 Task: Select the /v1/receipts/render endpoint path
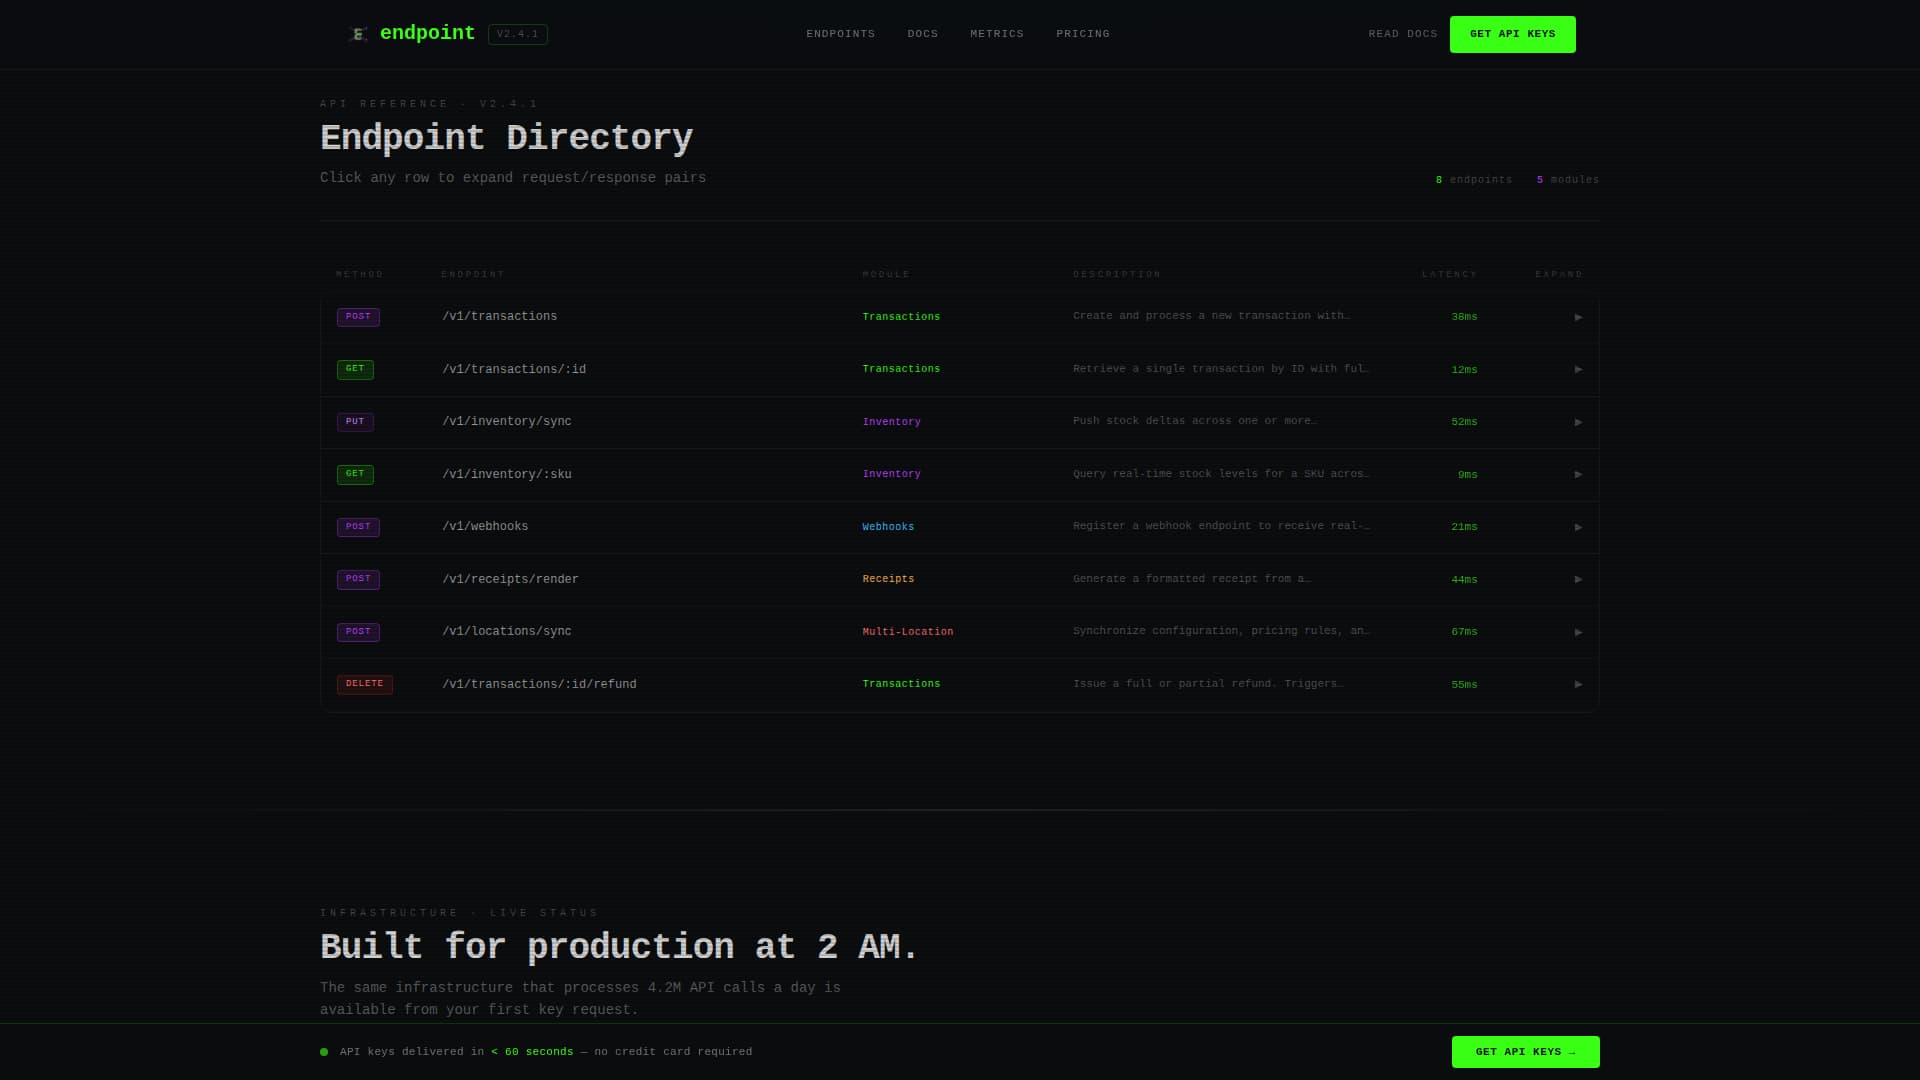[x=510, y=579]
